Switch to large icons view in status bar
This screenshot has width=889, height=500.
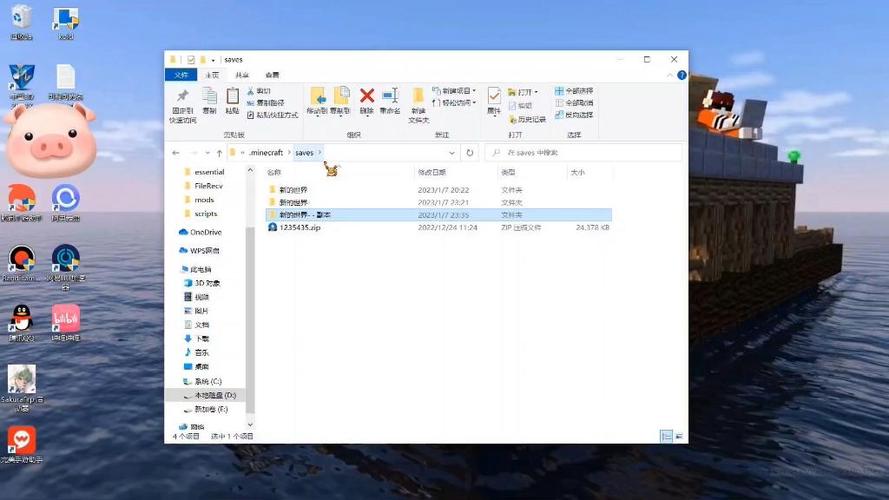coord(679,436)
